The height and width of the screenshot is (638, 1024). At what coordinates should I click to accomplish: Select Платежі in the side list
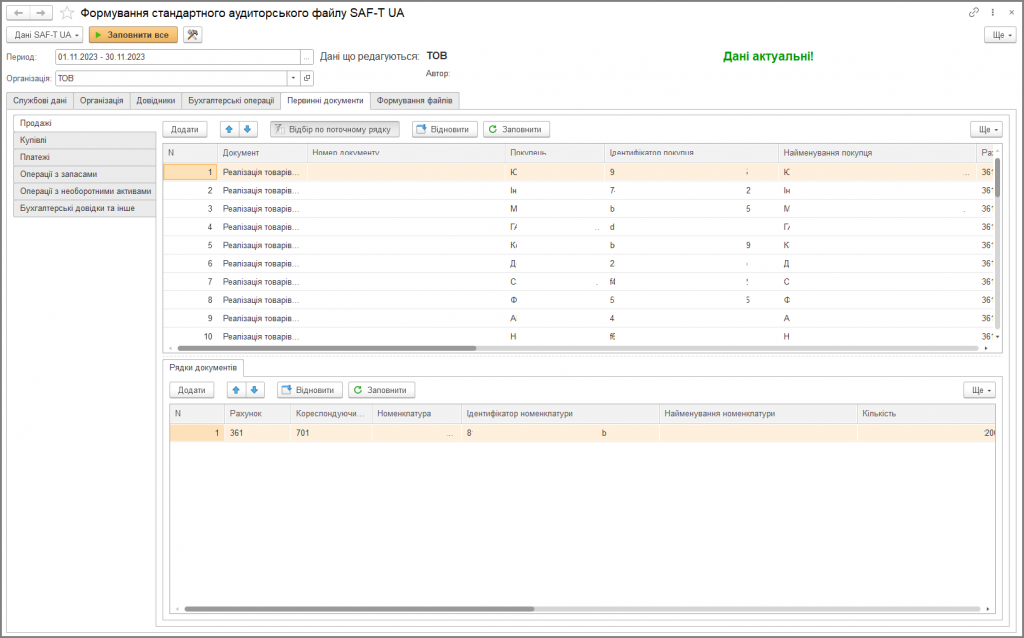pos(84,157)
